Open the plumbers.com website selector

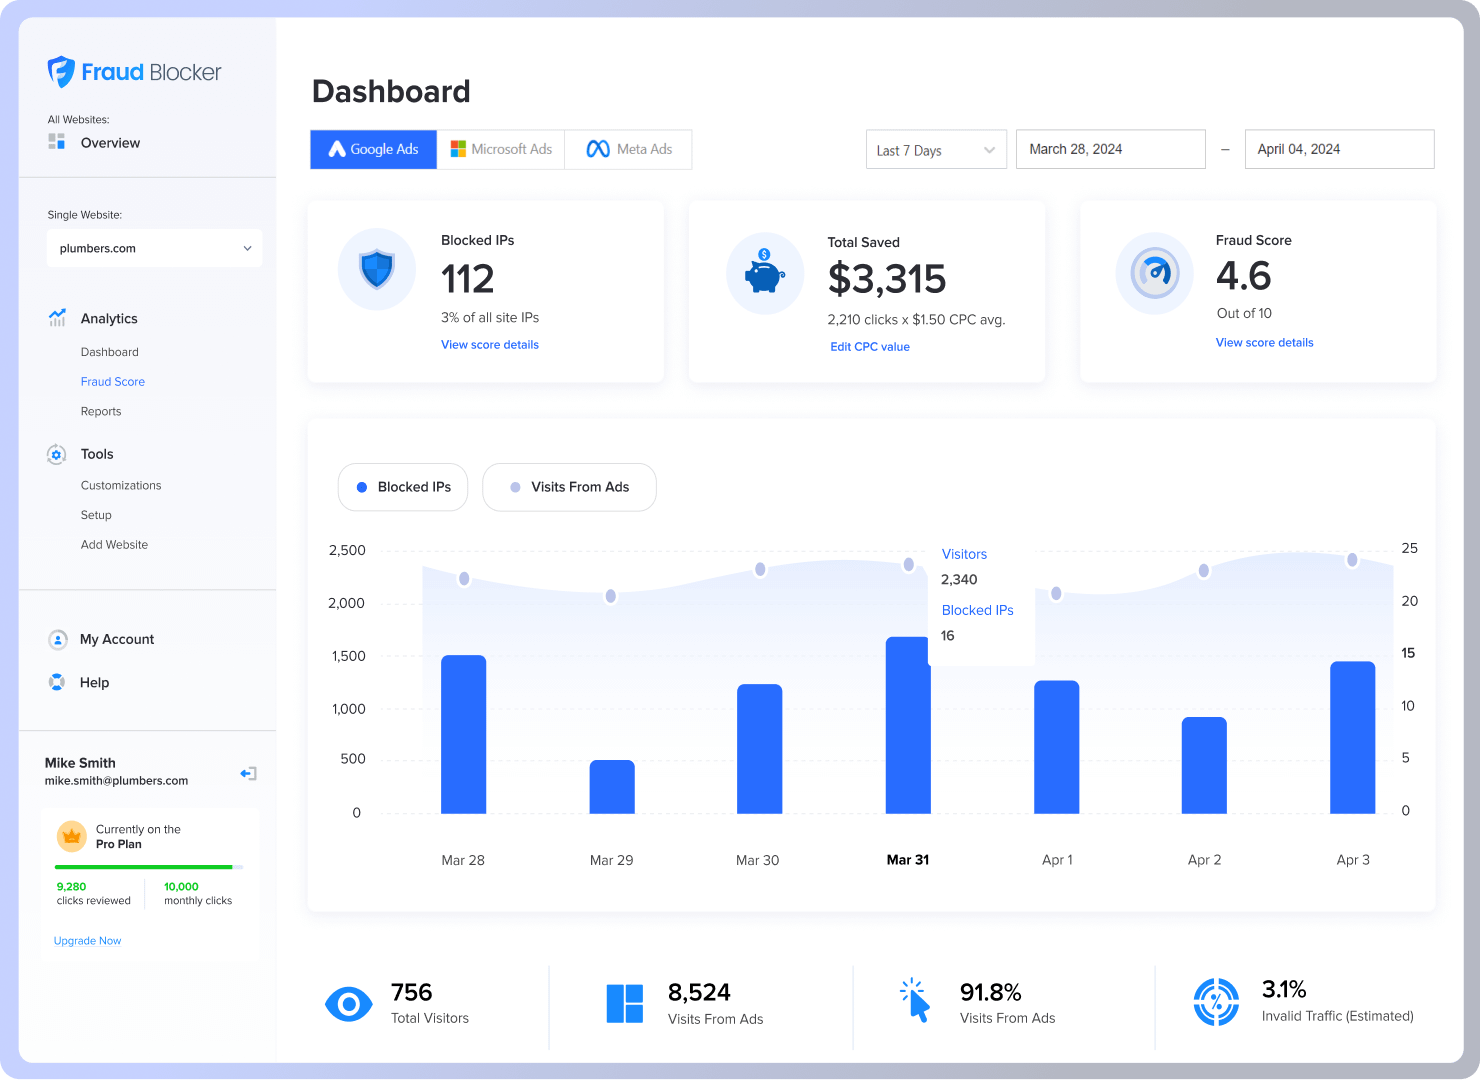(153, 248)
